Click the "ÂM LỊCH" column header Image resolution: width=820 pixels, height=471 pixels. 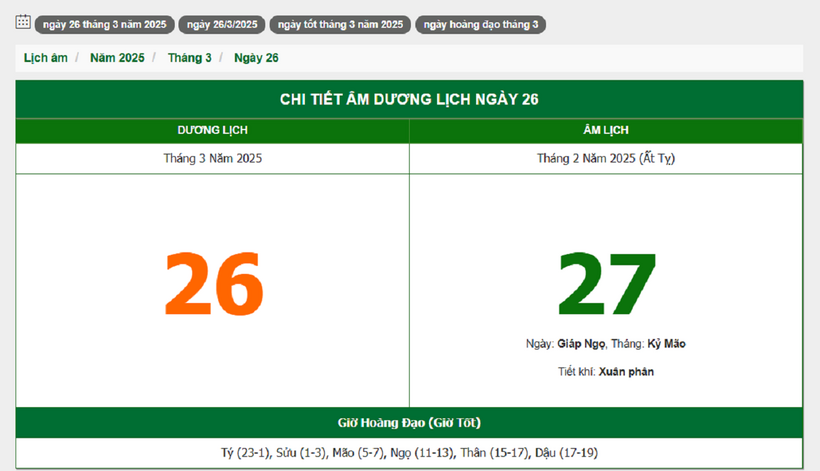click(x=606, y=131)
